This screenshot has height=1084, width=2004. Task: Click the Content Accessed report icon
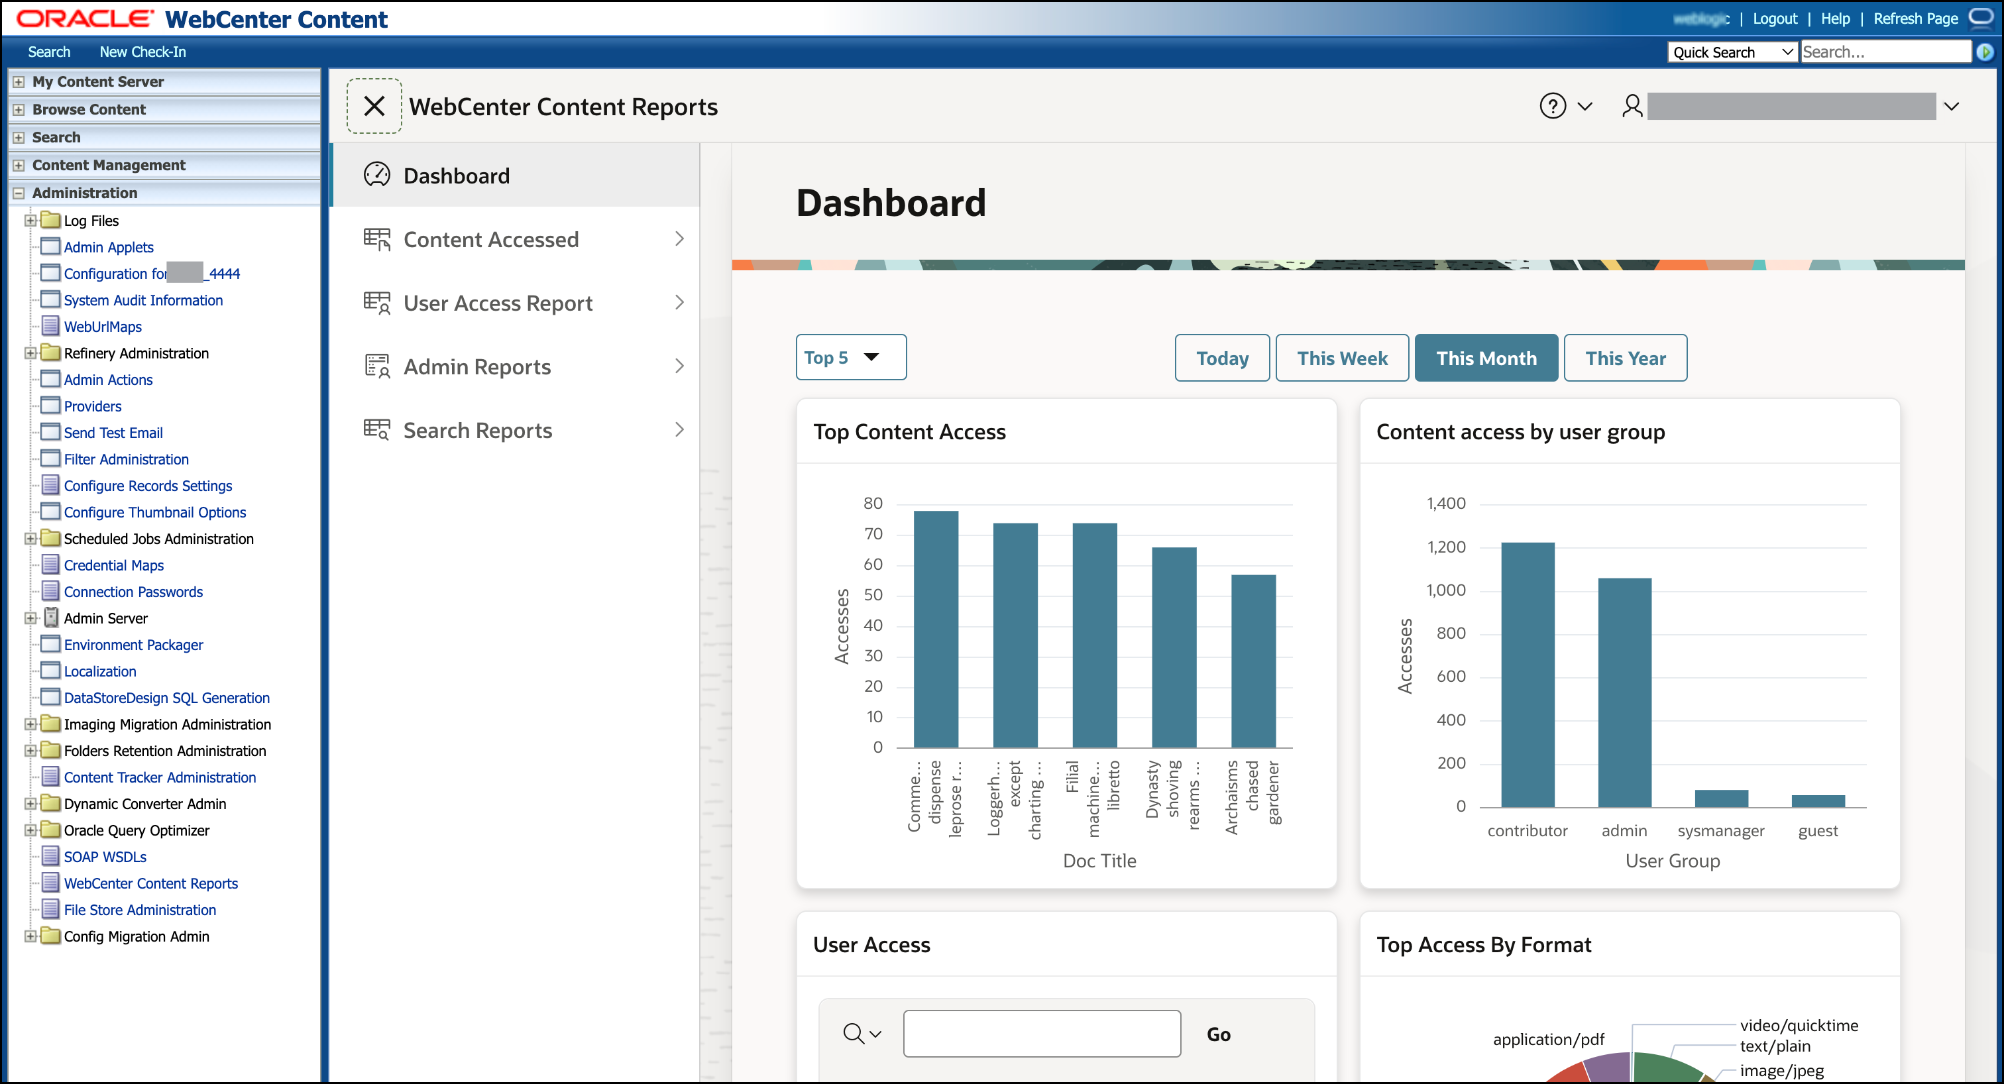(x=377, y=239)
